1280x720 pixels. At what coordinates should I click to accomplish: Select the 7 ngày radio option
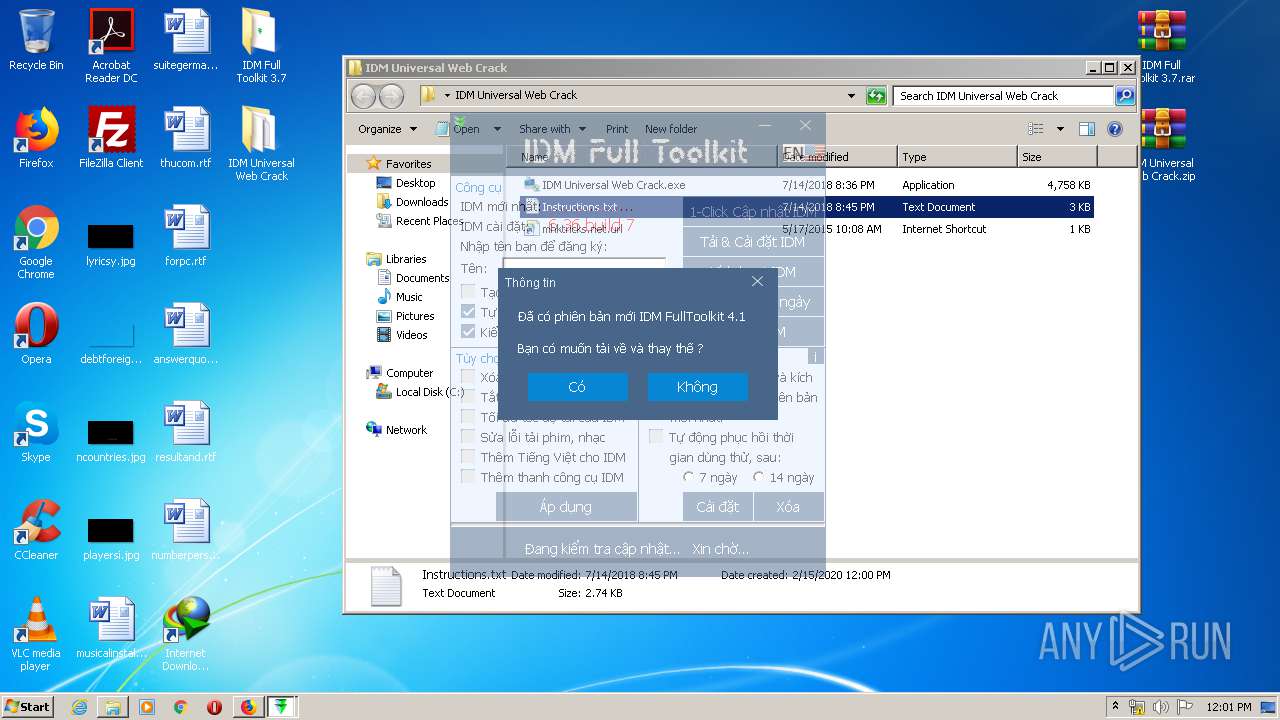tap(689, 478)
